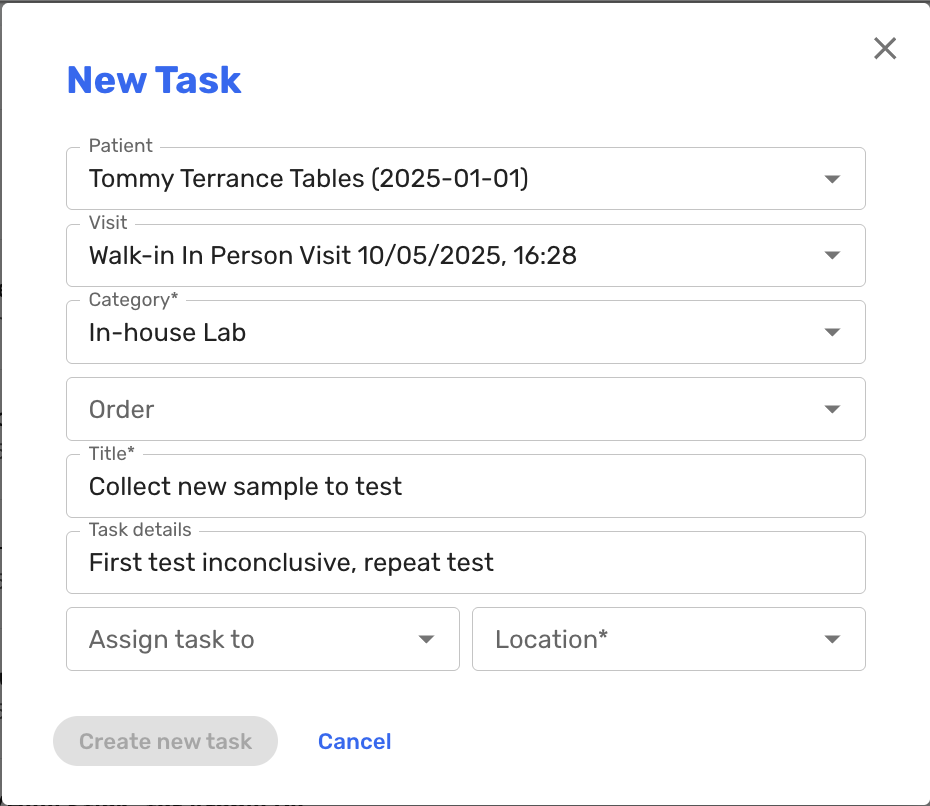
Task: Click the Patient field dropdown arrow
Action: point(832,179)
